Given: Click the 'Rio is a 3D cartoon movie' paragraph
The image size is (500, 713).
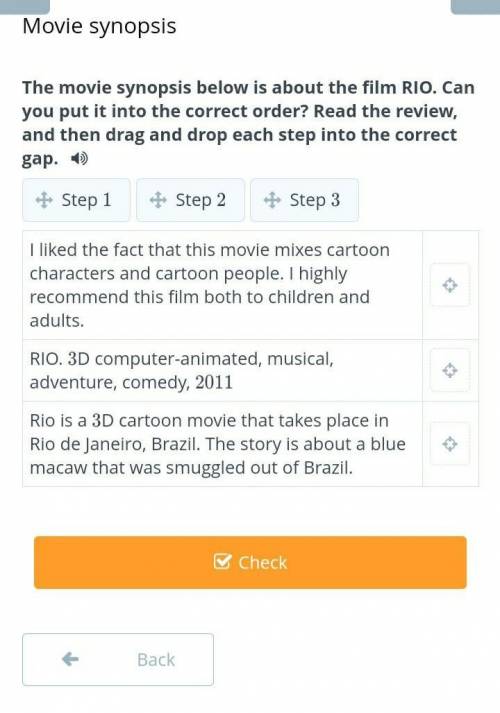Looking at the screenshot, I should tap(223, 444).
